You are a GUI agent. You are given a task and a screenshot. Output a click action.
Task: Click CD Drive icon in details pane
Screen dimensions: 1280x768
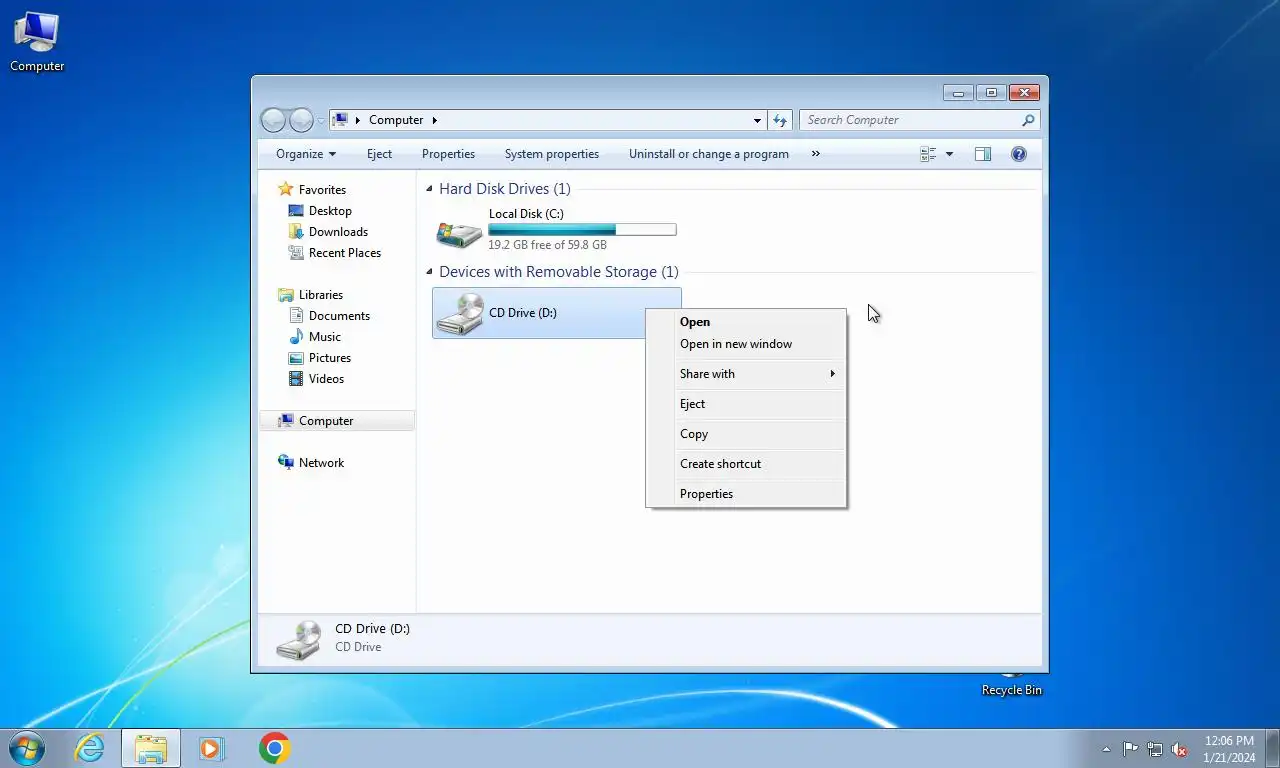click(299, 639)
